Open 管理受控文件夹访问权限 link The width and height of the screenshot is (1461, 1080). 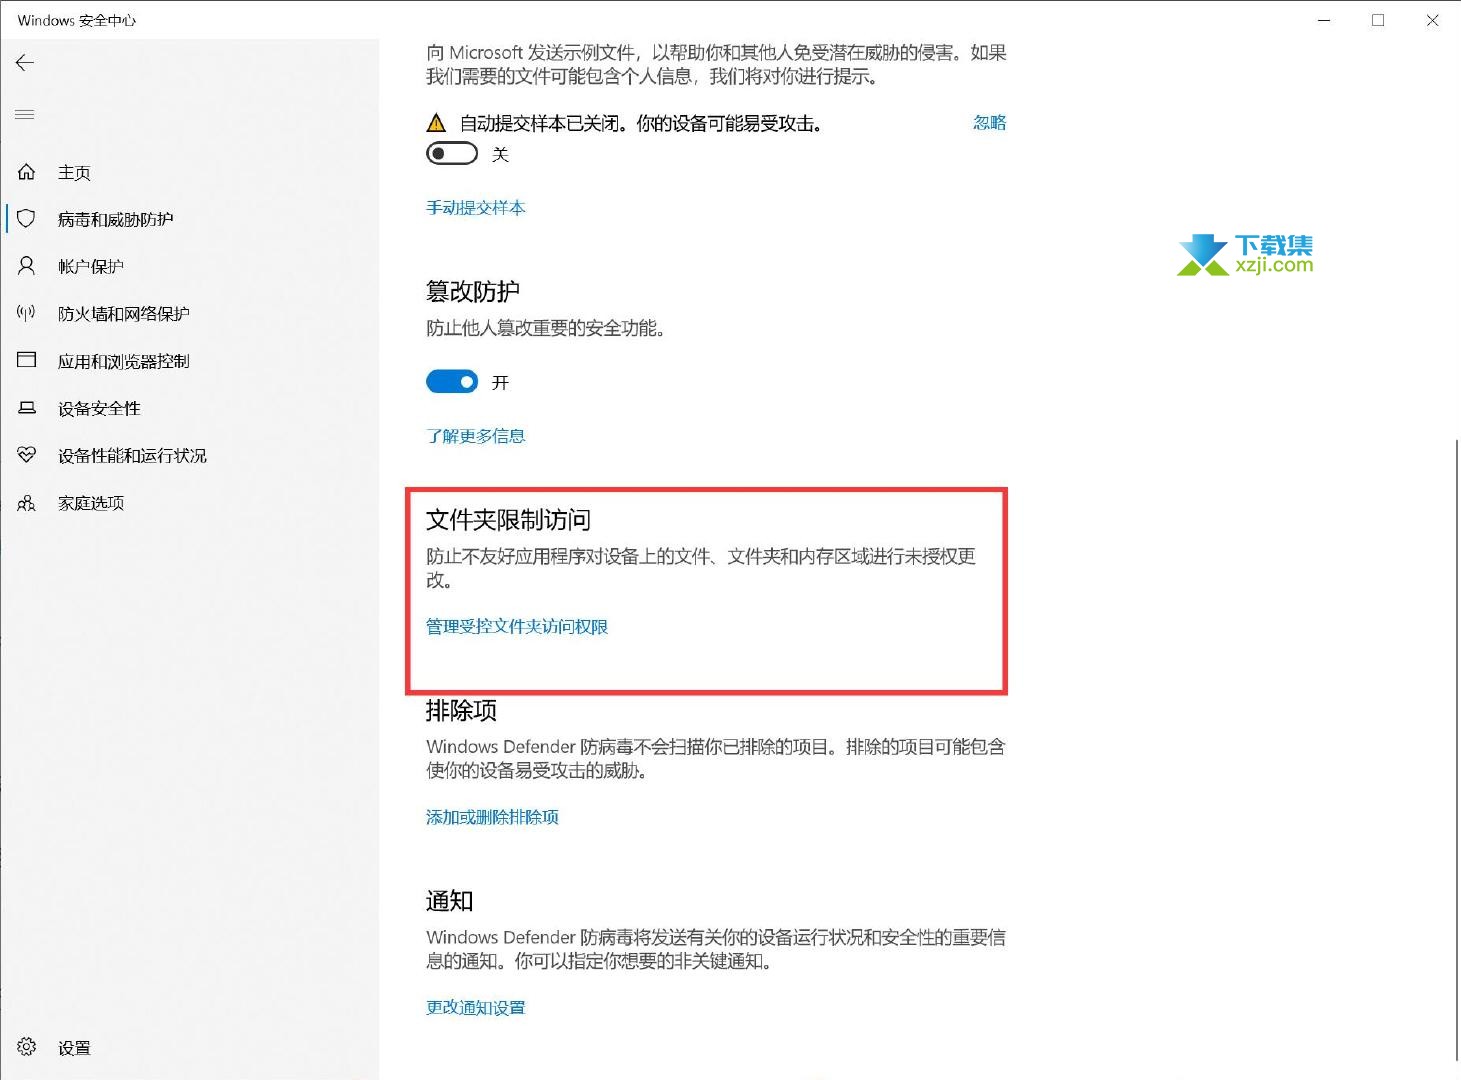click(x=517, y=626)
